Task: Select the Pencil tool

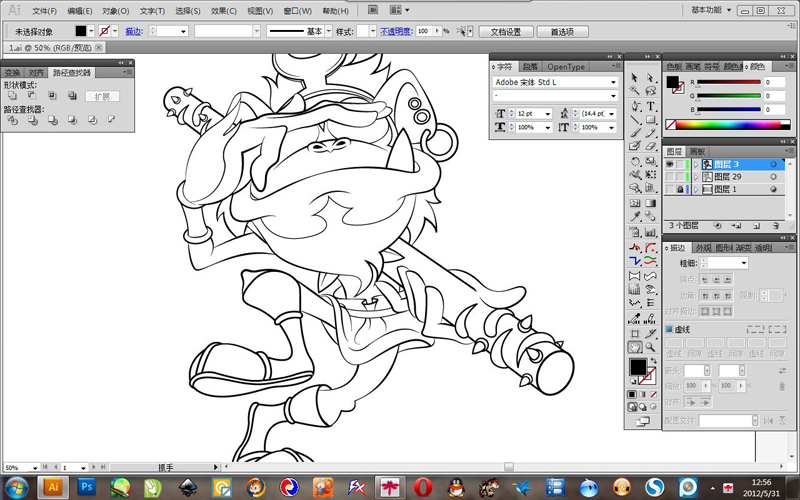Action: click(651, 133)
